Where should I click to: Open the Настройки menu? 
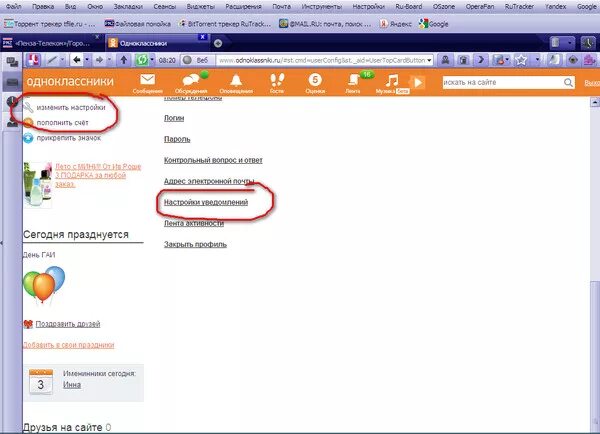click(x=368, y=7)
